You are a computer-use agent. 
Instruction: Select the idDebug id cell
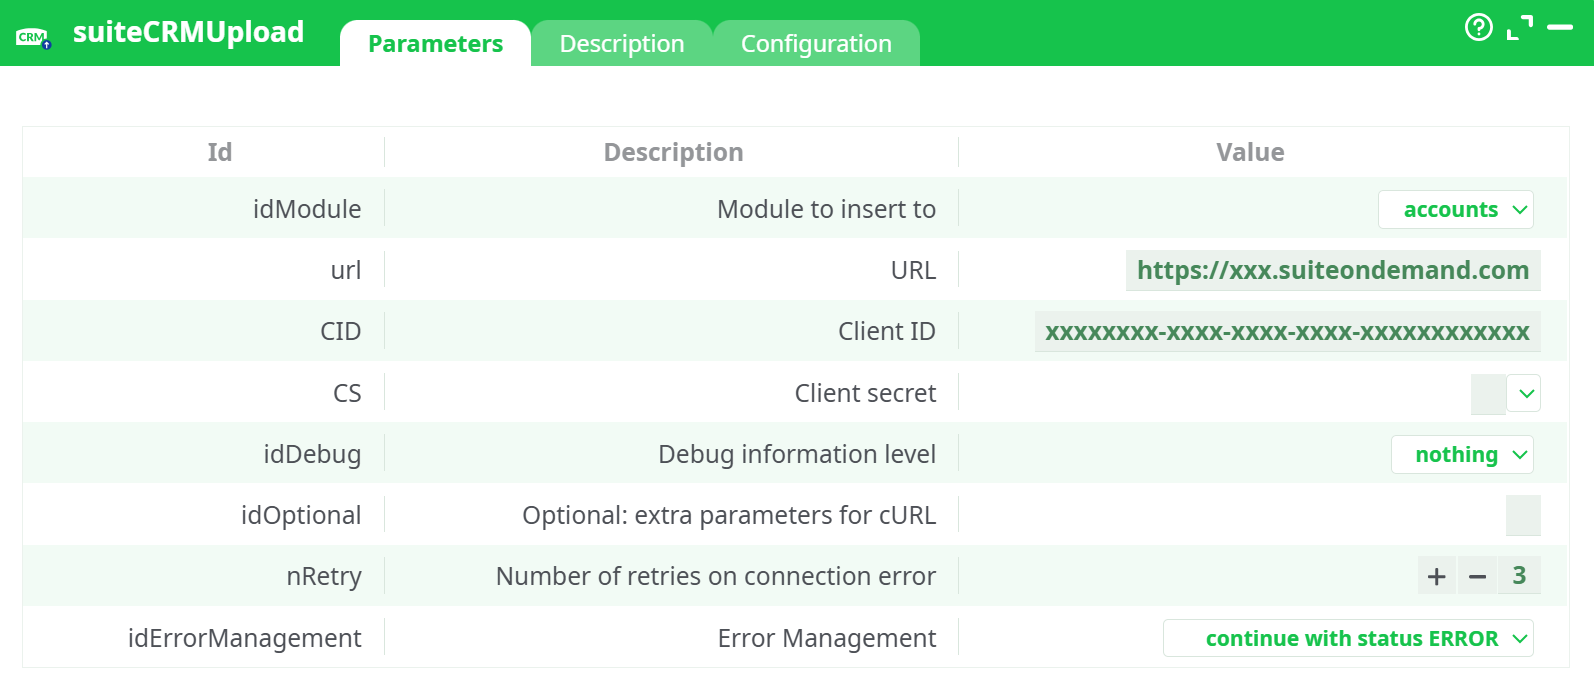click(312, 454)
